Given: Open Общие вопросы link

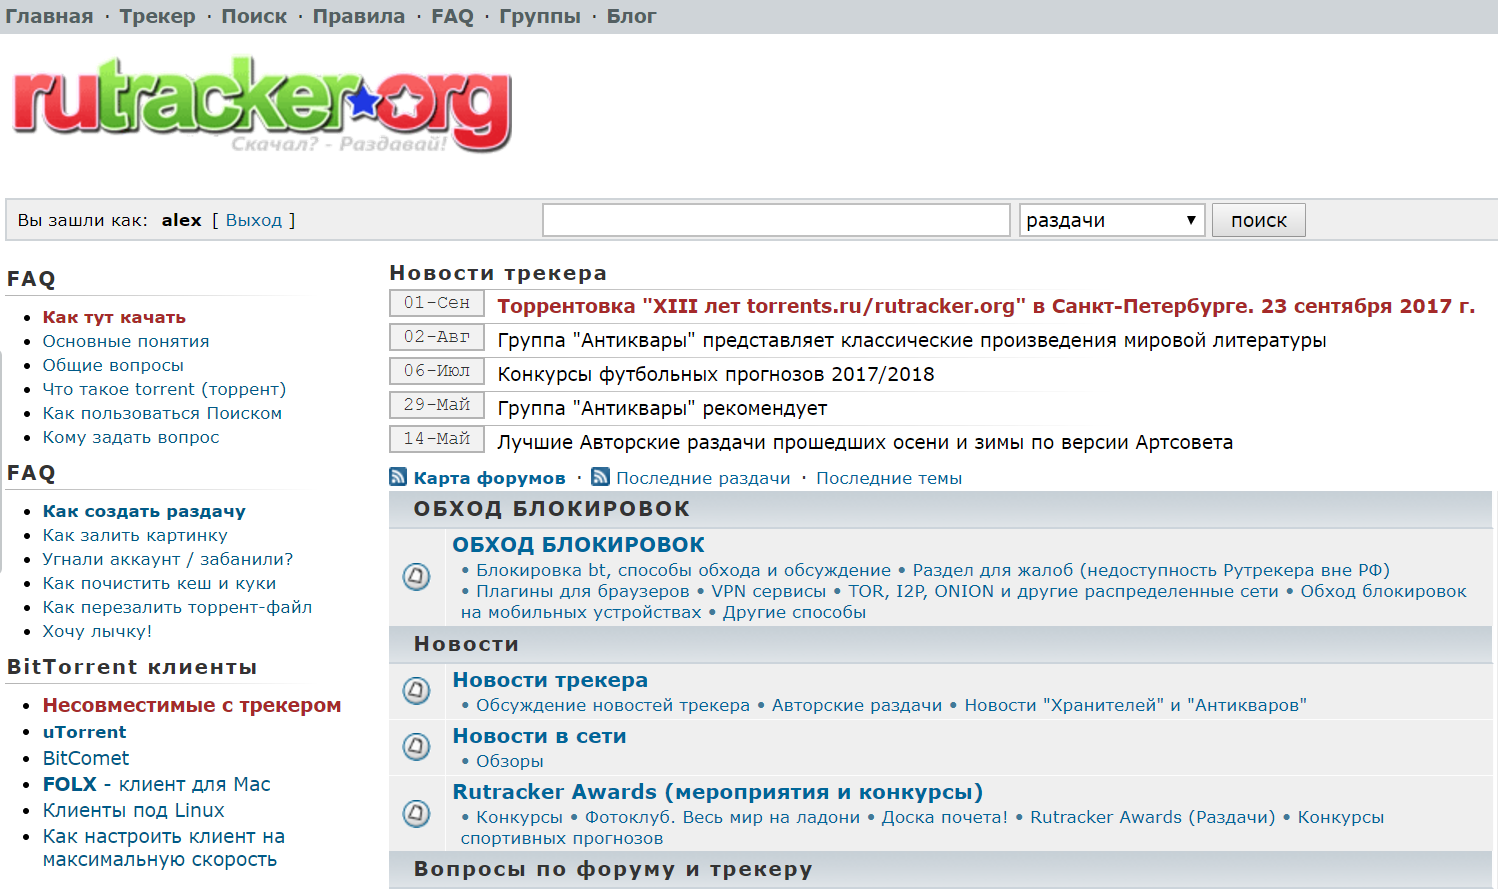Looking at the screenshot, I should pyautogui.click(x=113, y=365).
